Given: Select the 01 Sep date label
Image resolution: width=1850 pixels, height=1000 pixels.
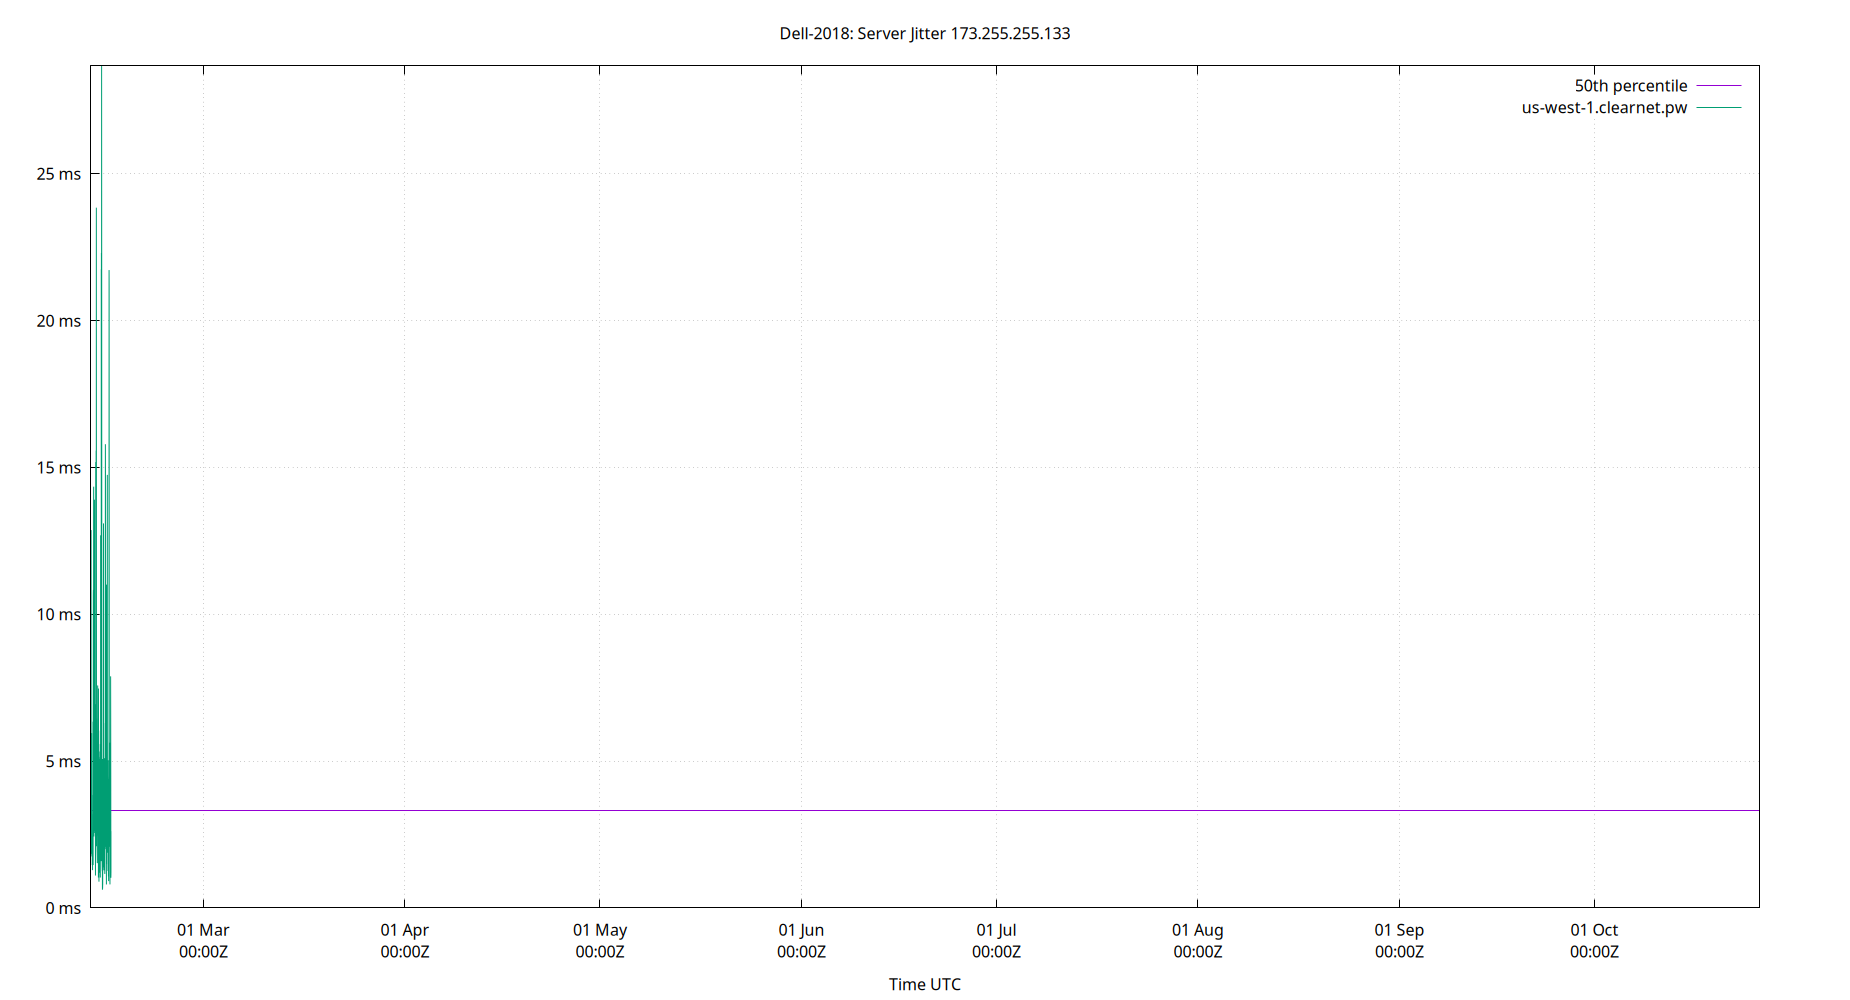Looking at the screenshot, I should pos(1399,930).
